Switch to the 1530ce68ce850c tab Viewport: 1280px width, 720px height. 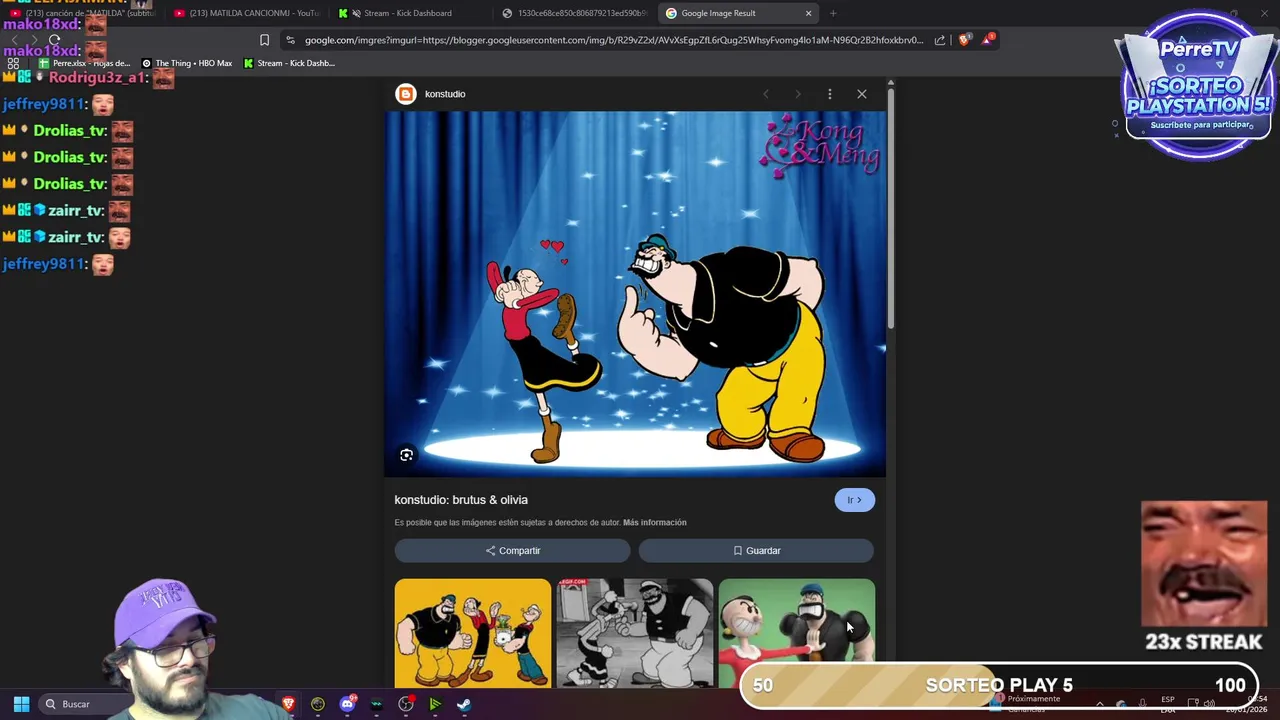pos(575,13)
